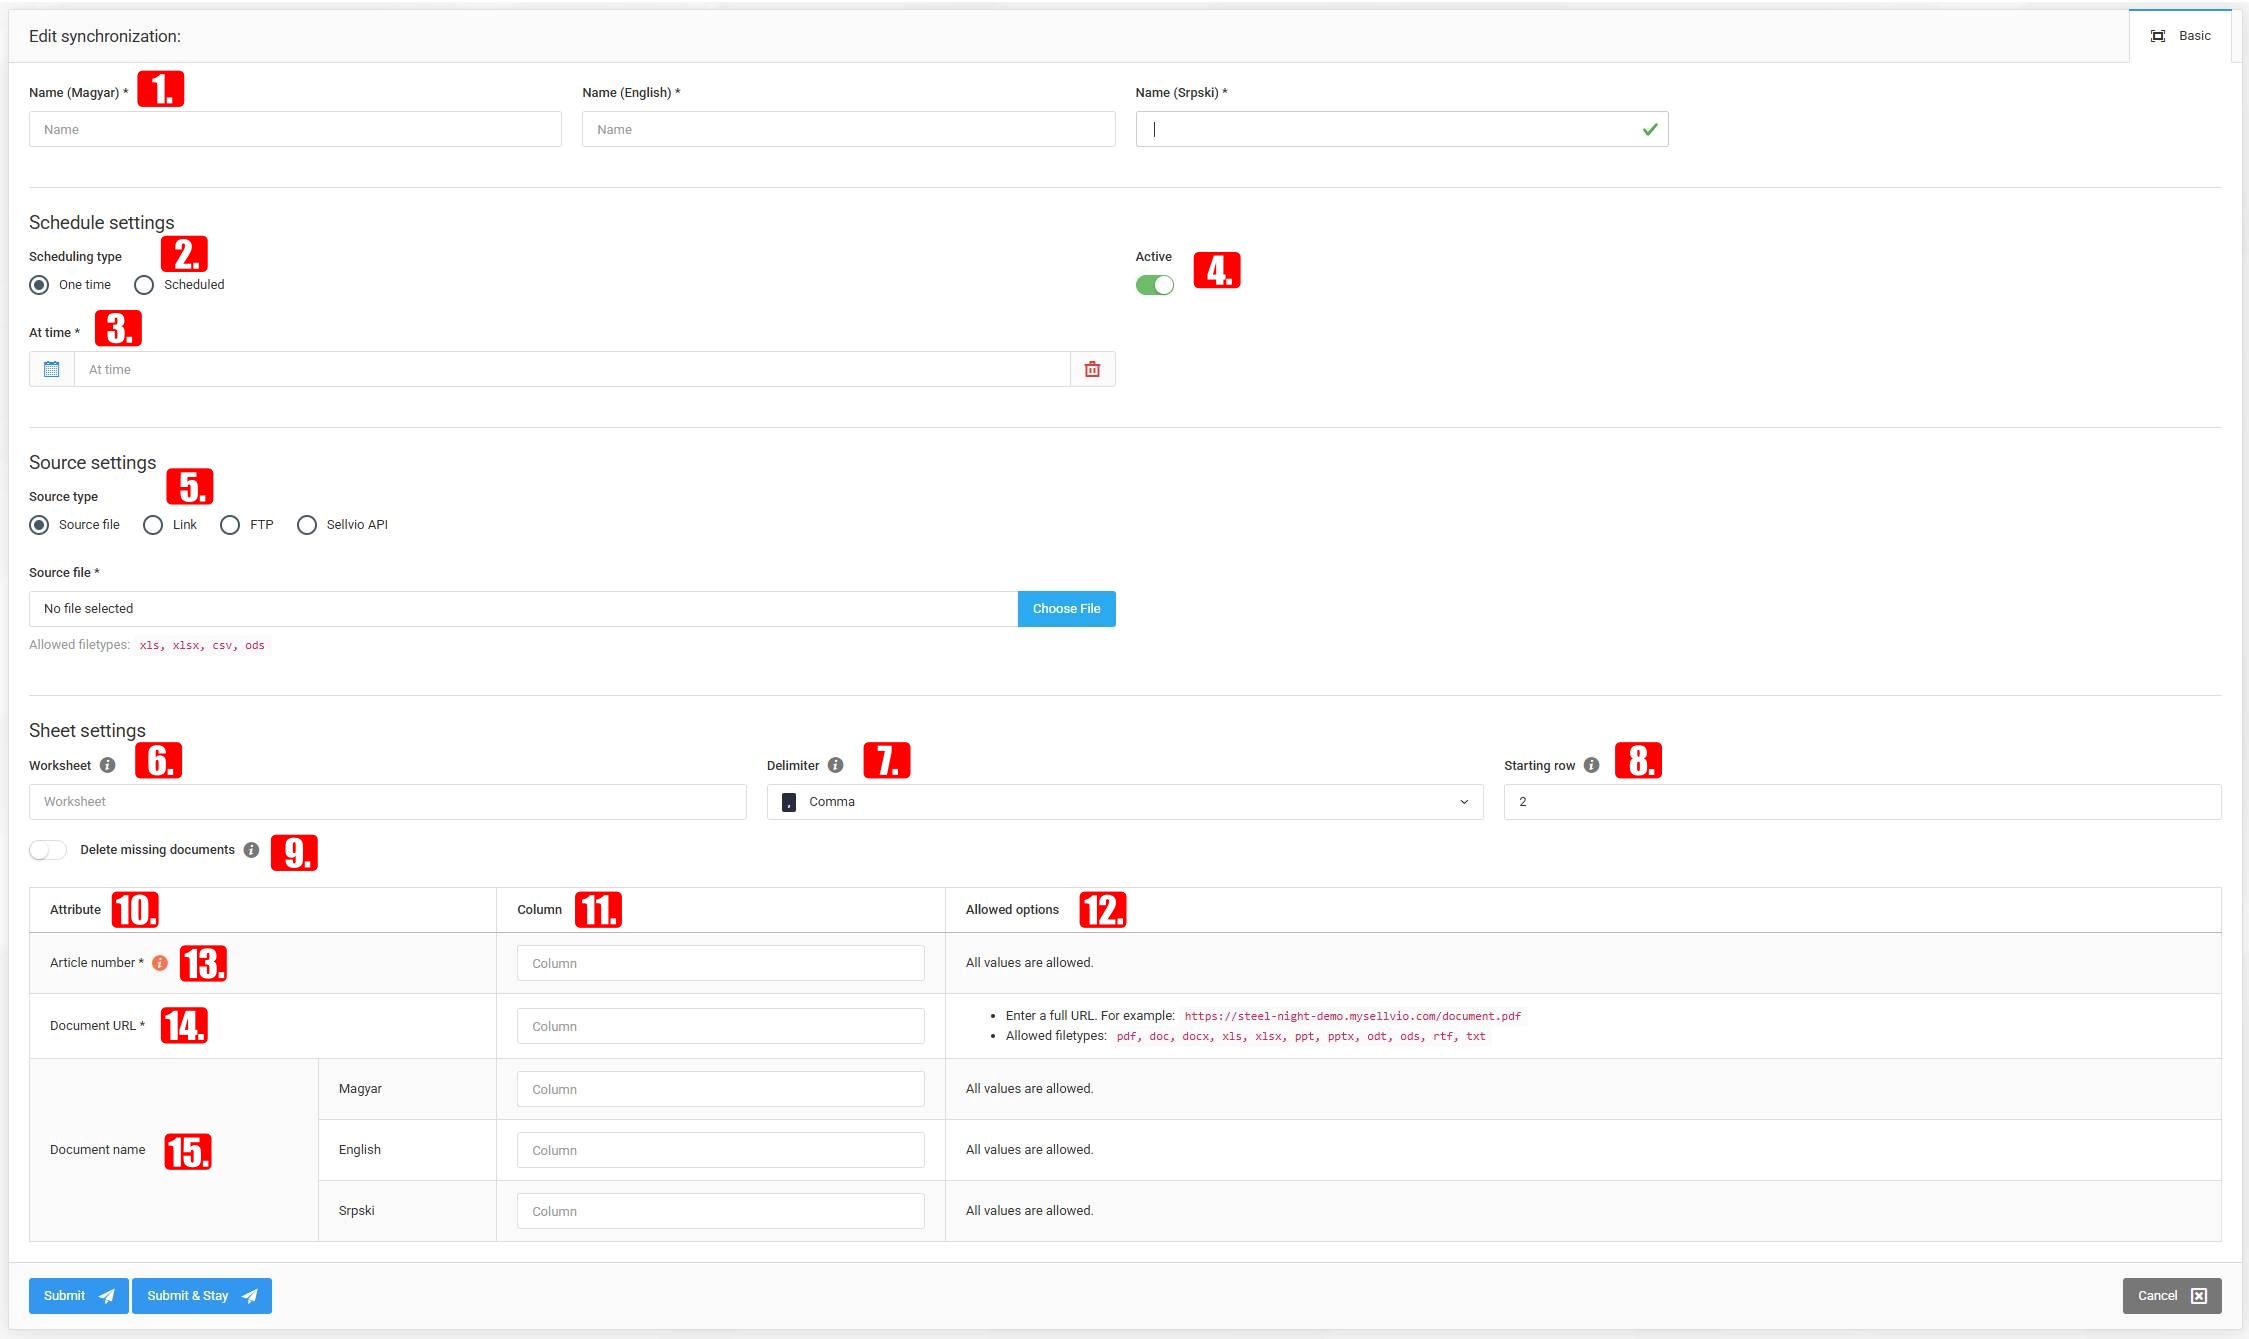
Task: Focus the Name (English) input field
Action: [849, 129]
